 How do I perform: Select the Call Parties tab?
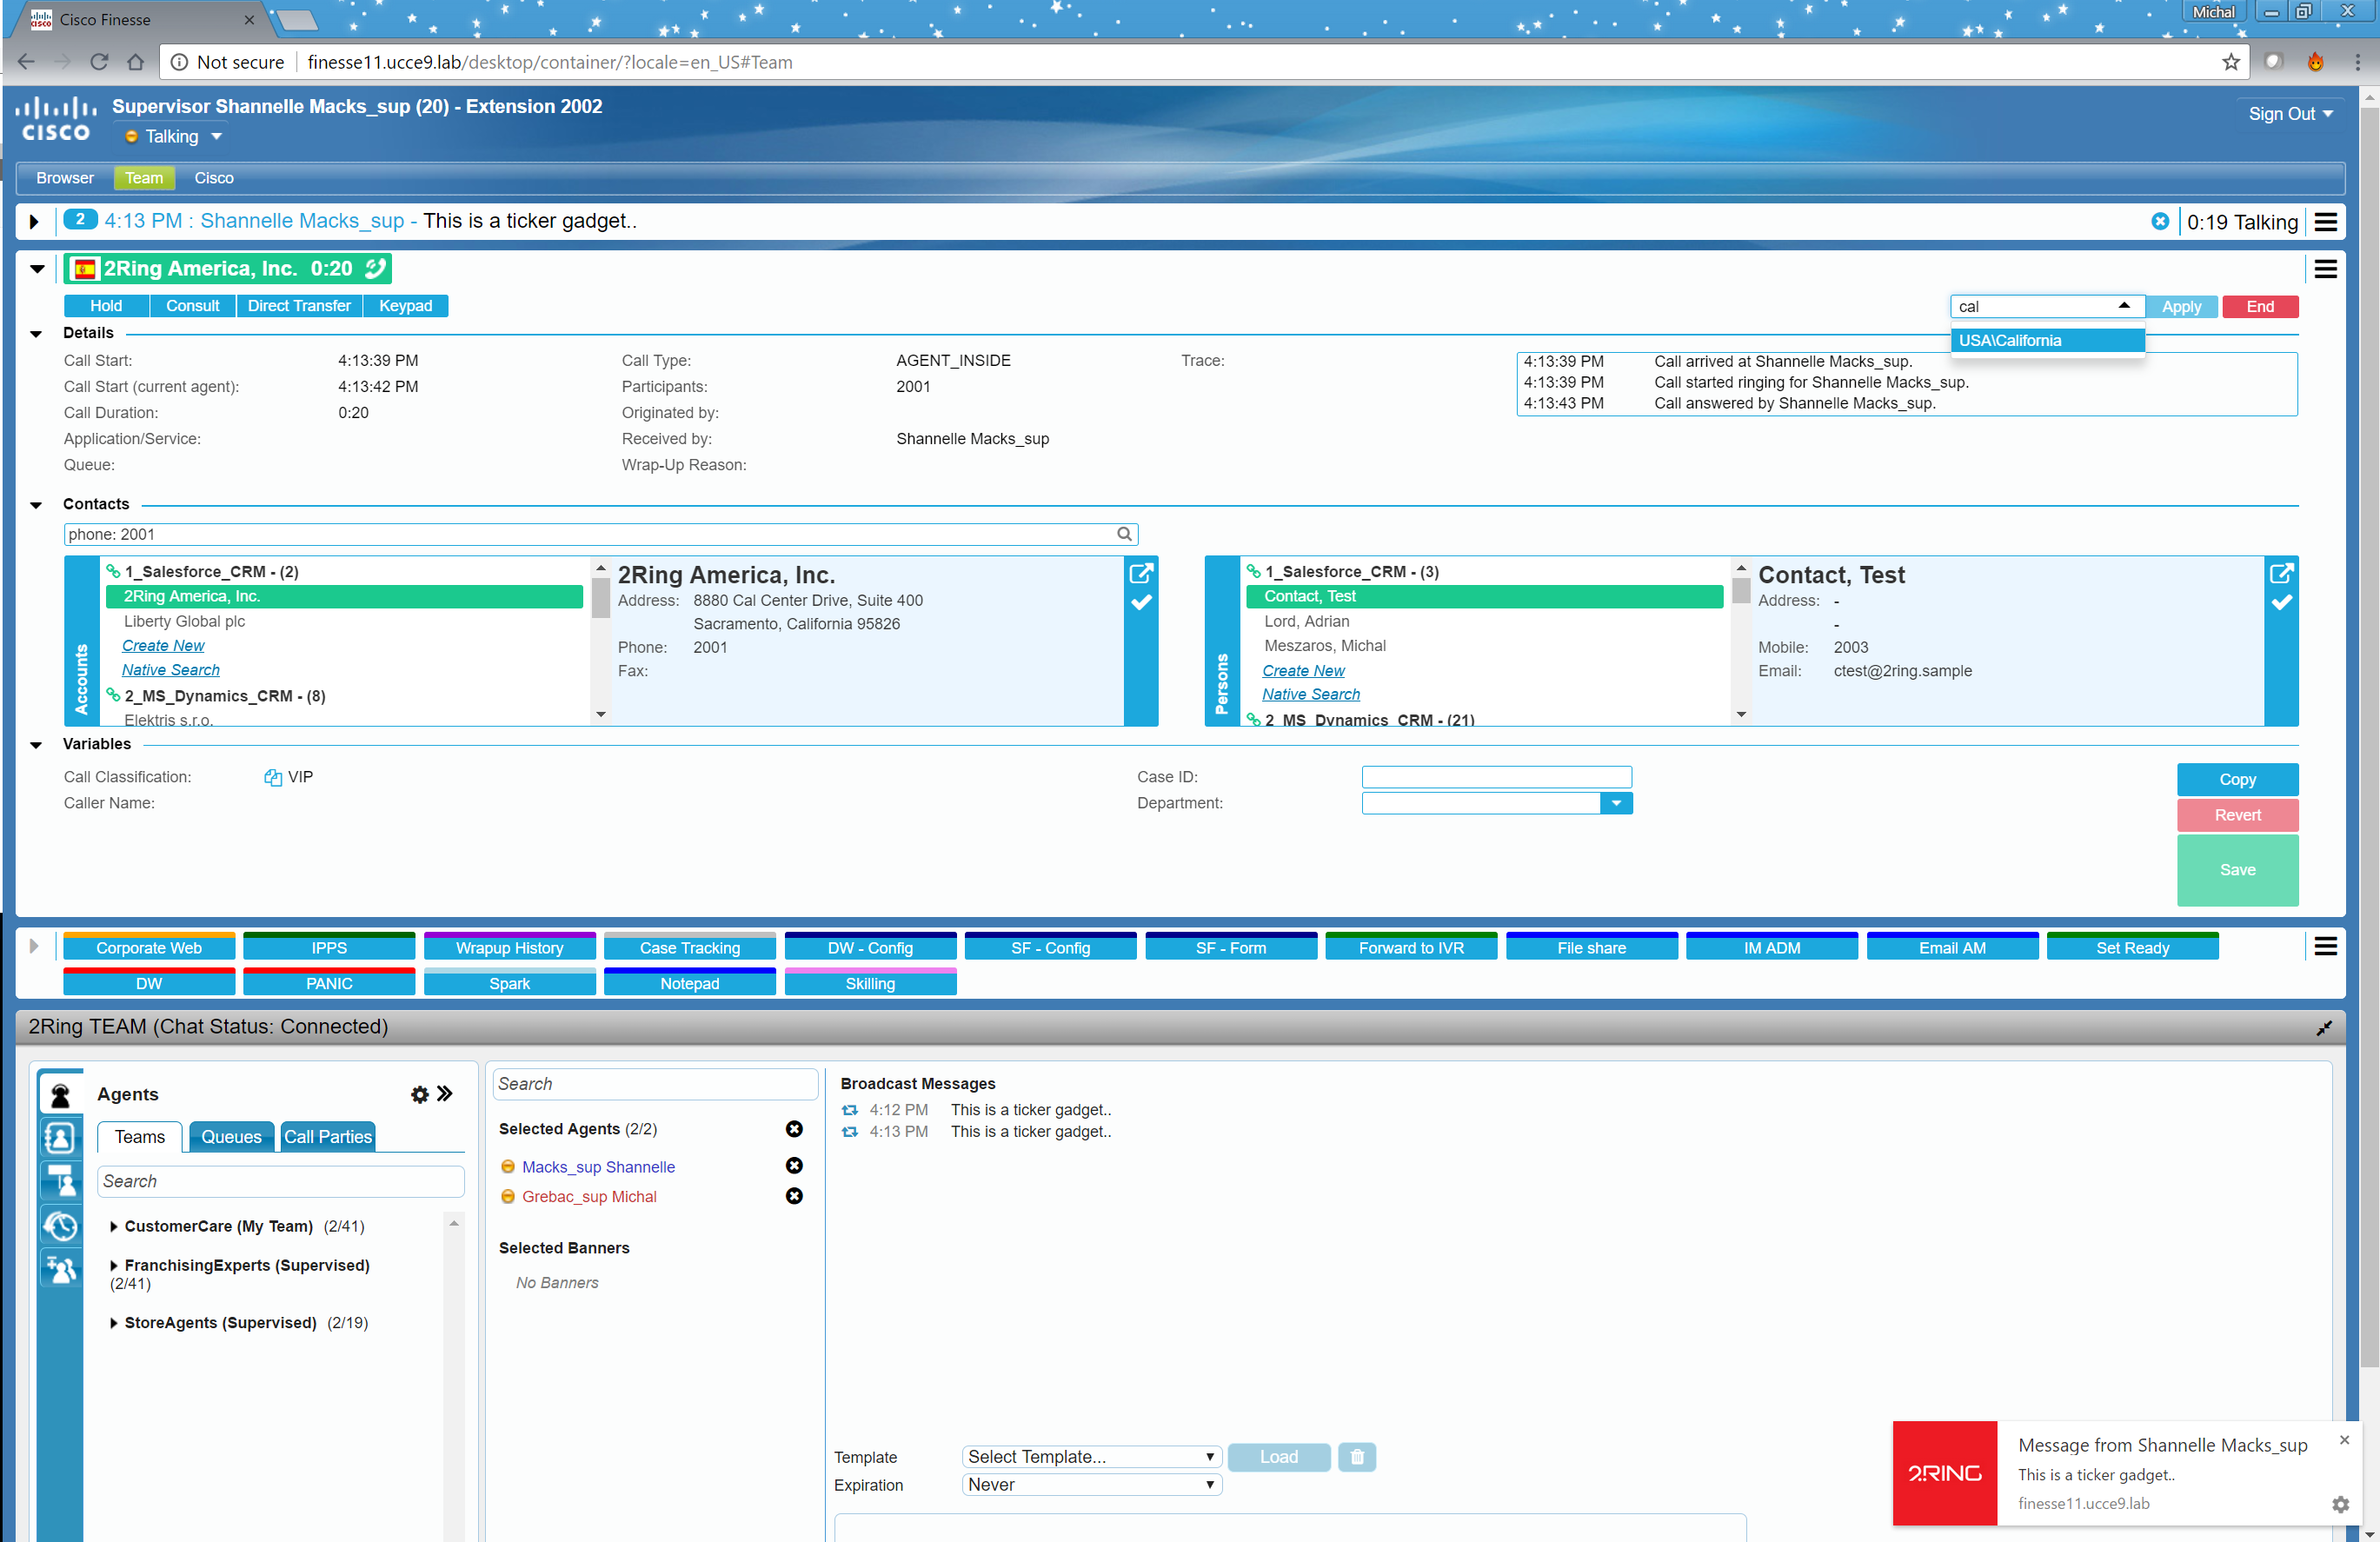328,1137
